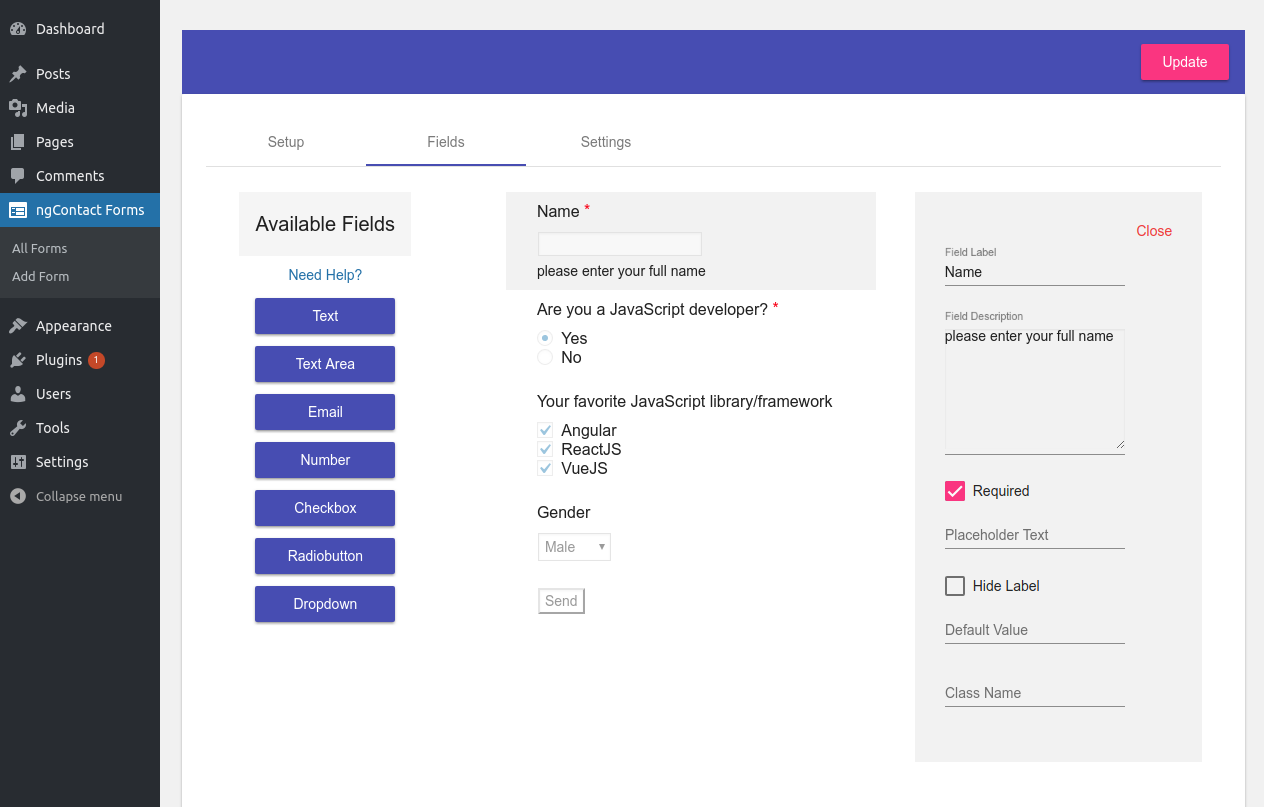
Task: Open the Media menu item
Action: [80, 108]
